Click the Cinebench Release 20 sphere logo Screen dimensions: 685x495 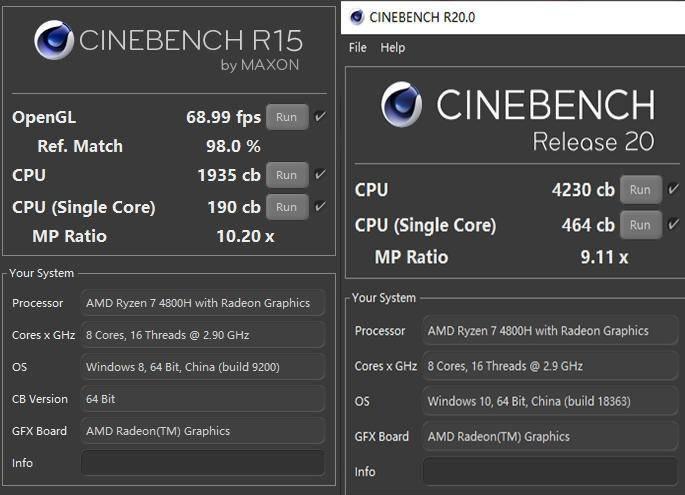pyautogui.click(x=401, y=104)
